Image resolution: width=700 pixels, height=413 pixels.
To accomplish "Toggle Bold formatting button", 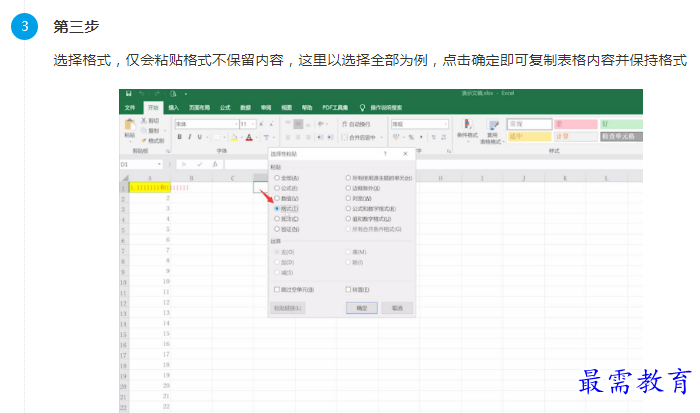I will tap(179, 137).
